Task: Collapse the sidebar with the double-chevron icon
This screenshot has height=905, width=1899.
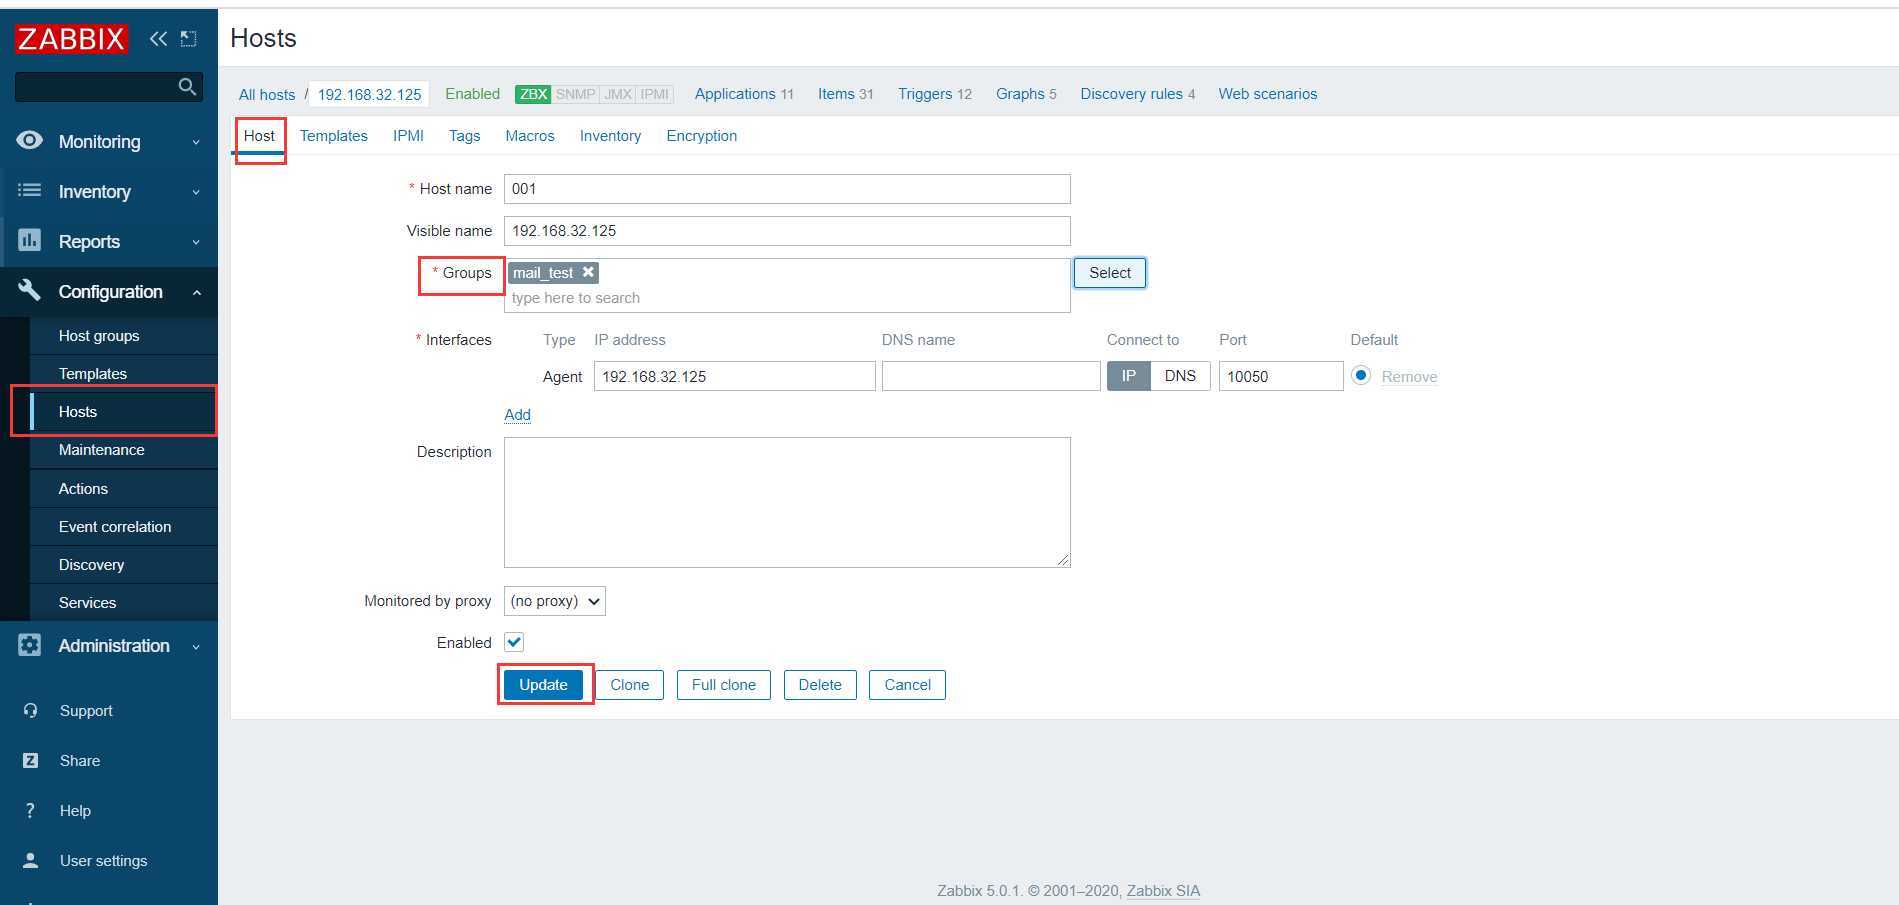Action: tap(158, 39)
